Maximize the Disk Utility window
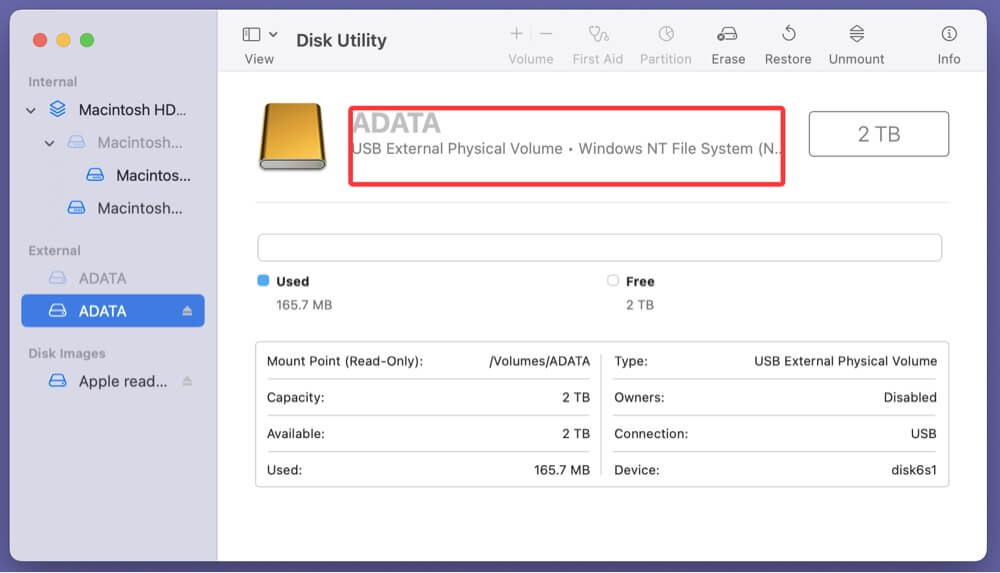Image resolution: width=1000 pixels, height=573 pixels. [87, 40]
